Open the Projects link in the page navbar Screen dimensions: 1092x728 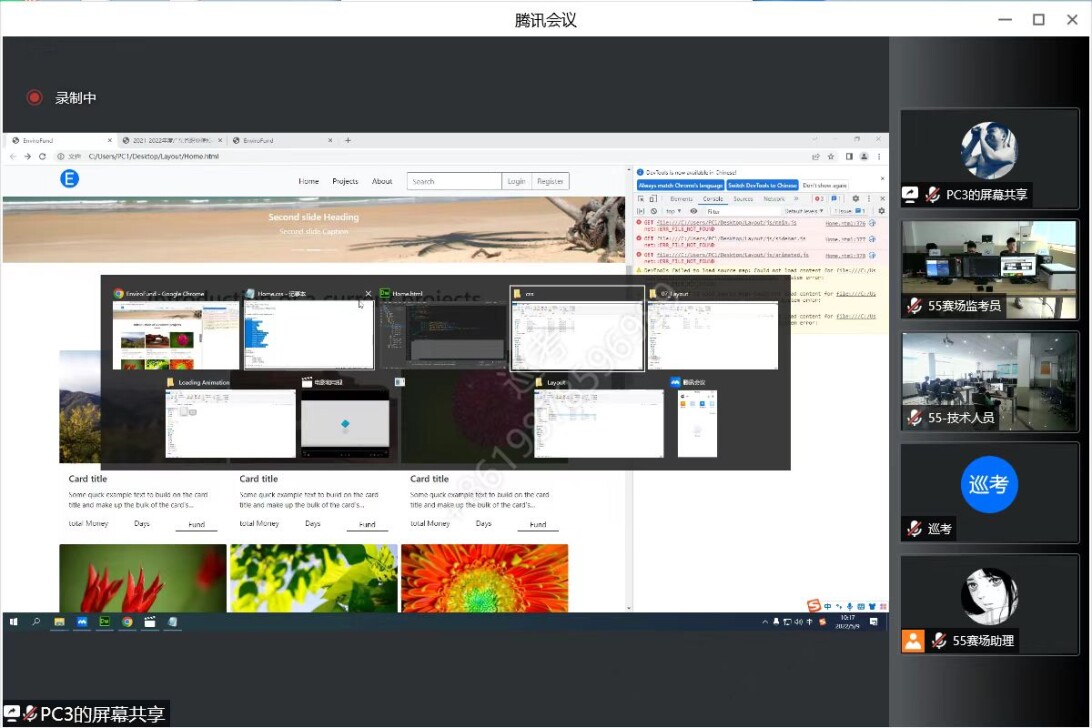click(345, 181)
